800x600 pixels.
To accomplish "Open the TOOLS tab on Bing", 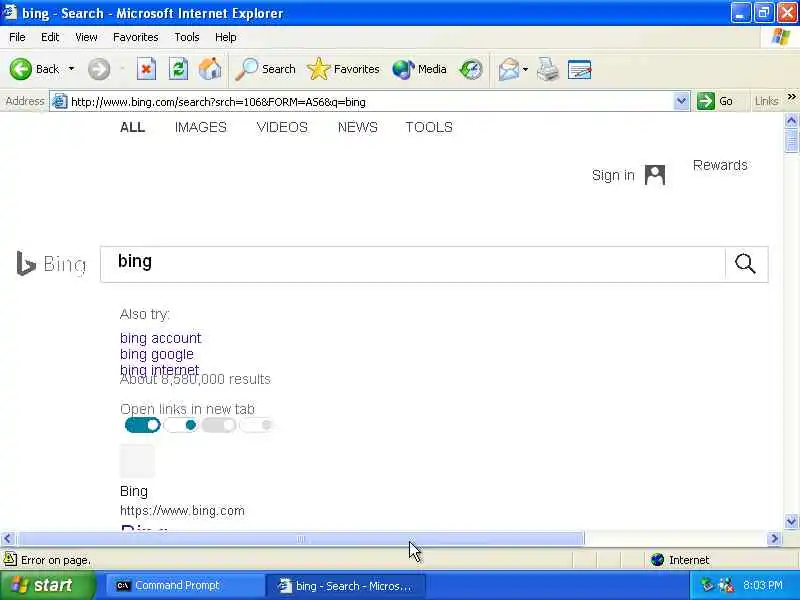I will [429, 127].
